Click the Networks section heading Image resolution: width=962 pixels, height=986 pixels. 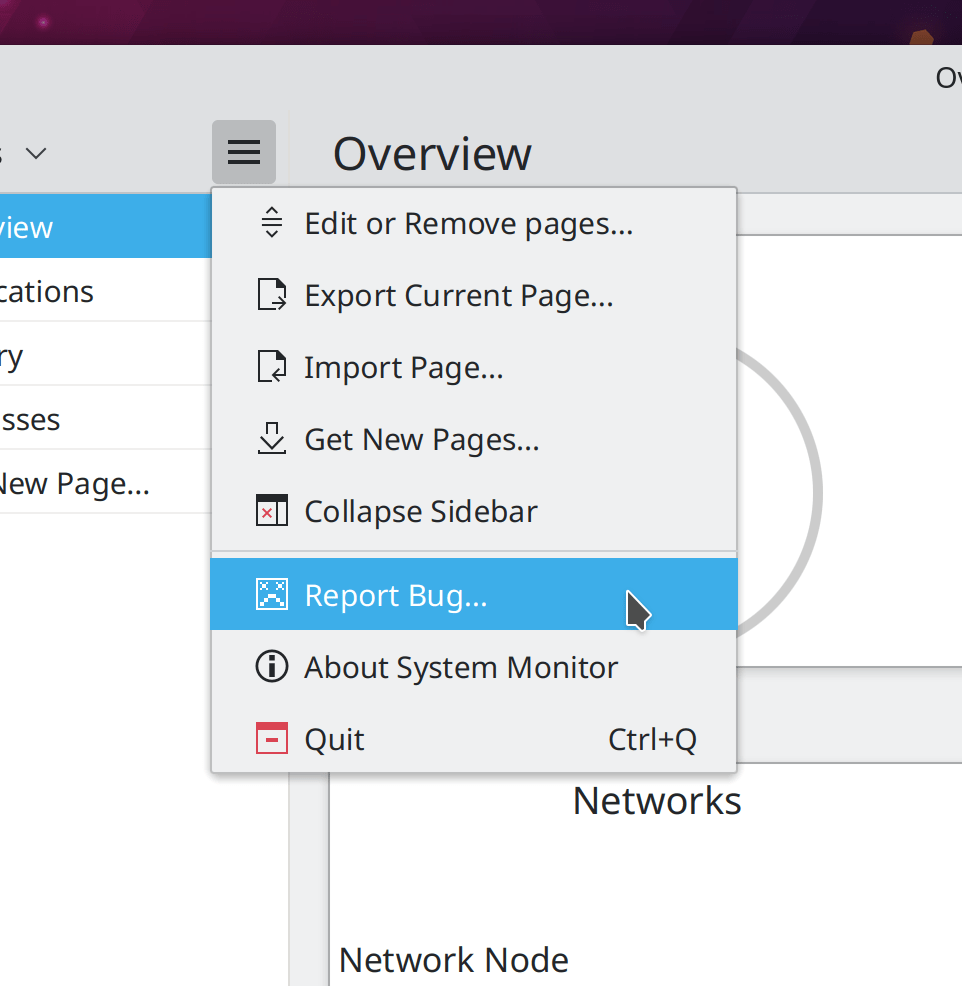[656, 801]
